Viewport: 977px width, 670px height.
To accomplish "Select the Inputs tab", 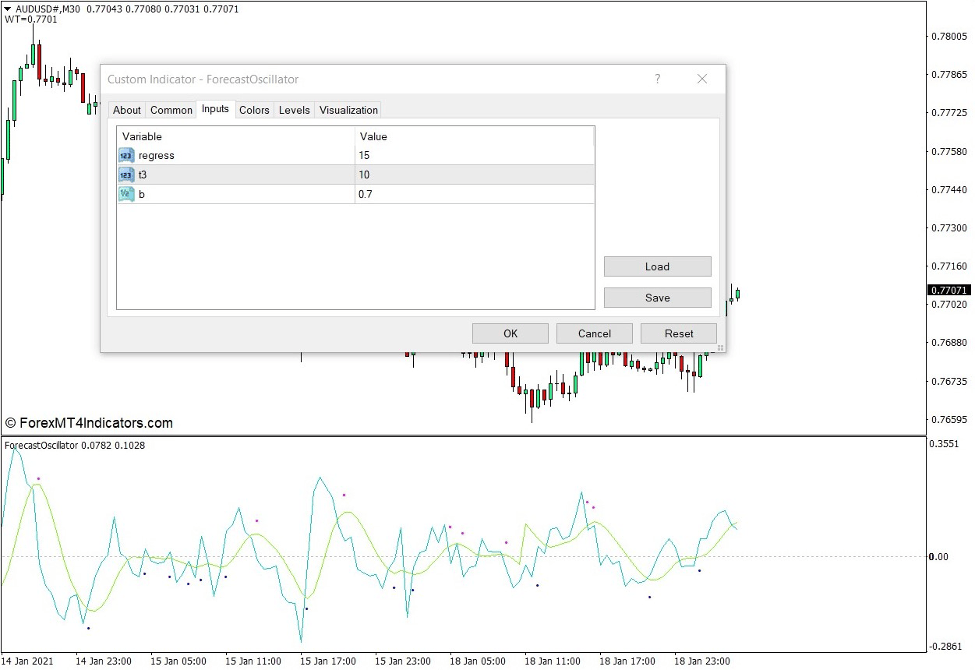I will click(215, 110).
